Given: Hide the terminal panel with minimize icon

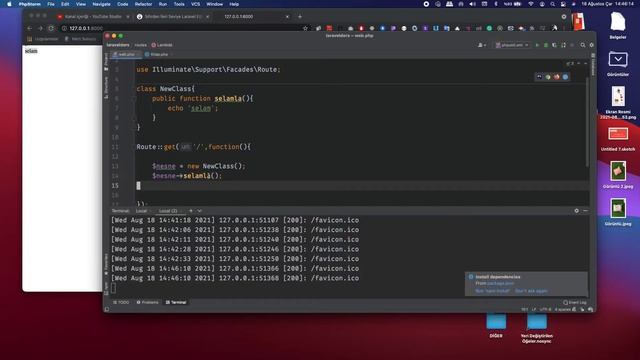Looking at the screenshot, I should coord(585,211).
